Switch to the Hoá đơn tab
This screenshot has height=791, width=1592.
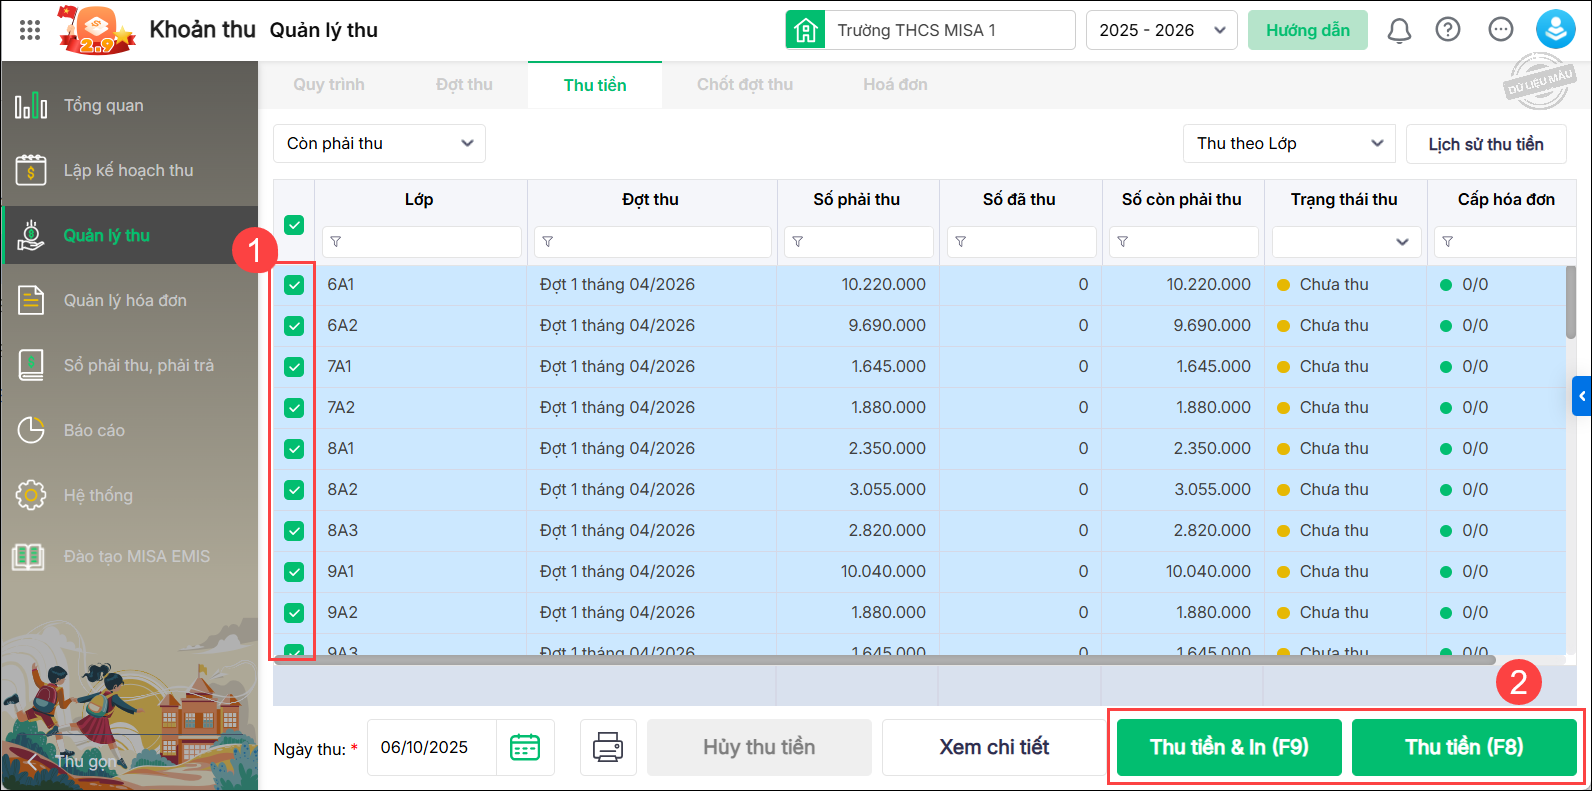point(895,85)
